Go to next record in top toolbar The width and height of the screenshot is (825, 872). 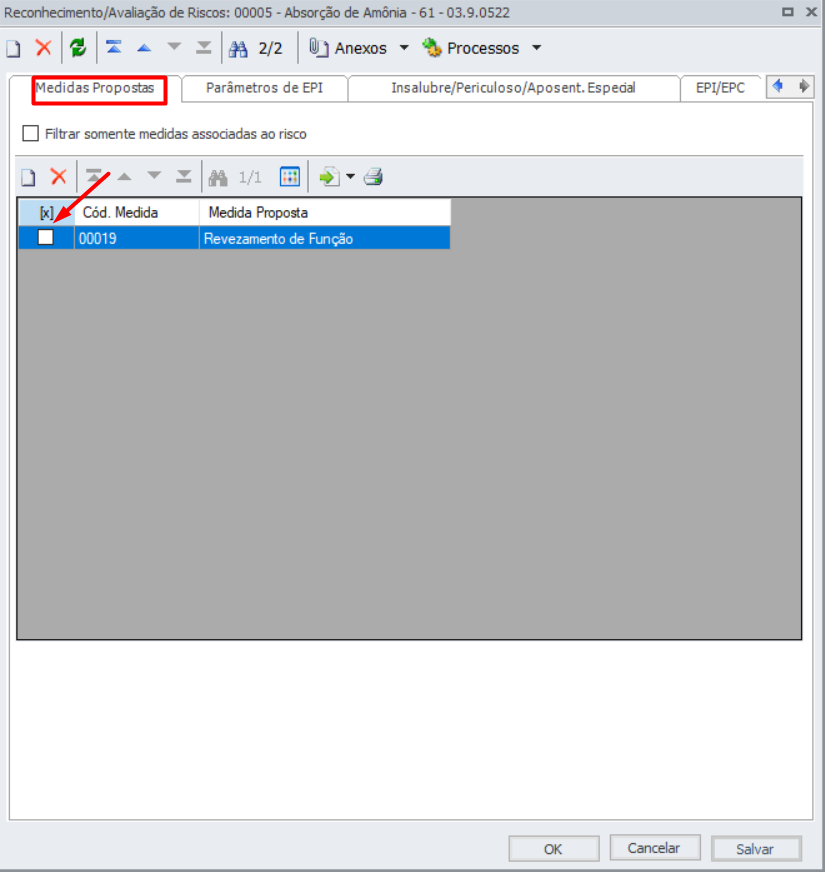point(174,47)
